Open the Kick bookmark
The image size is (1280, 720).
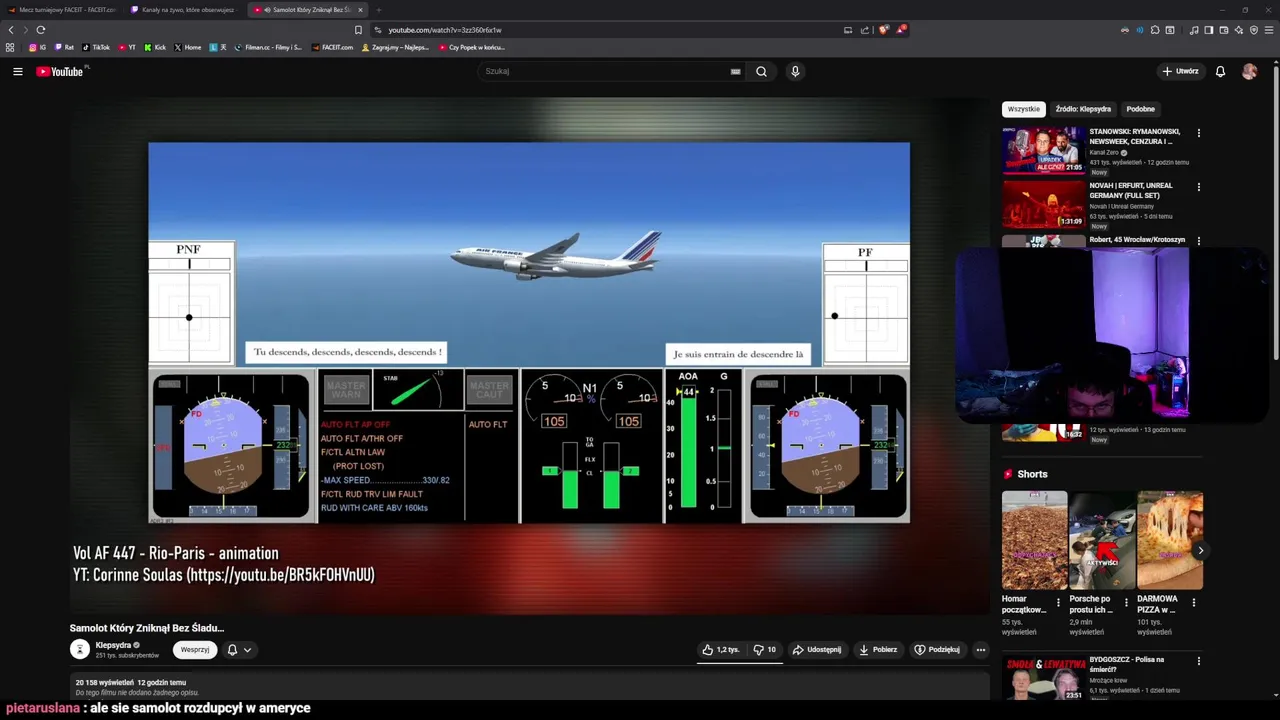(155, 47)
